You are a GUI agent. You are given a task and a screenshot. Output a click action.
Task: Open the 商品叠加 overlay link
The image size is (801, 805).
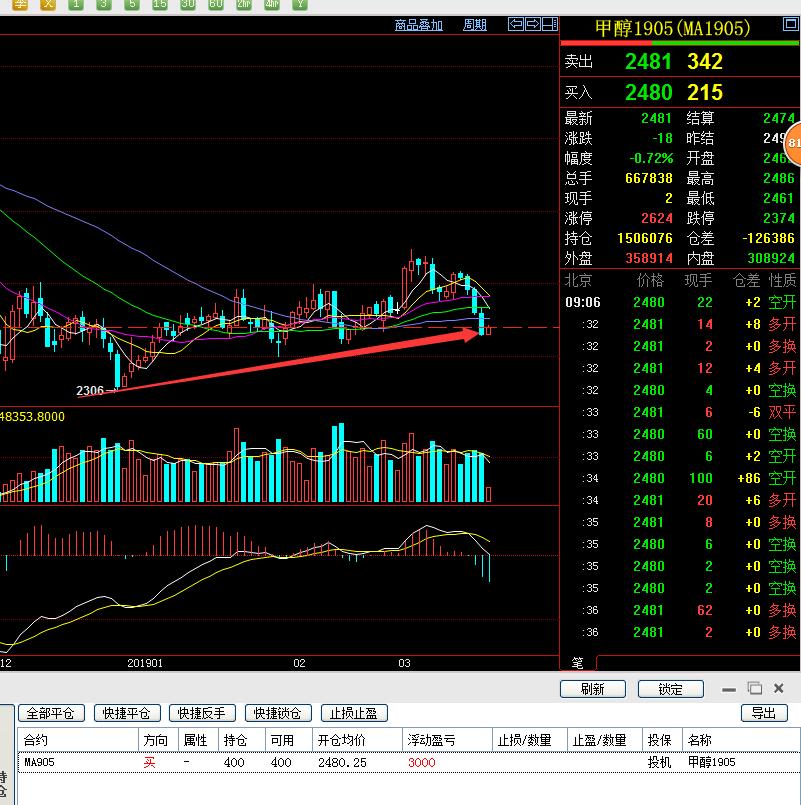(418, 25)
